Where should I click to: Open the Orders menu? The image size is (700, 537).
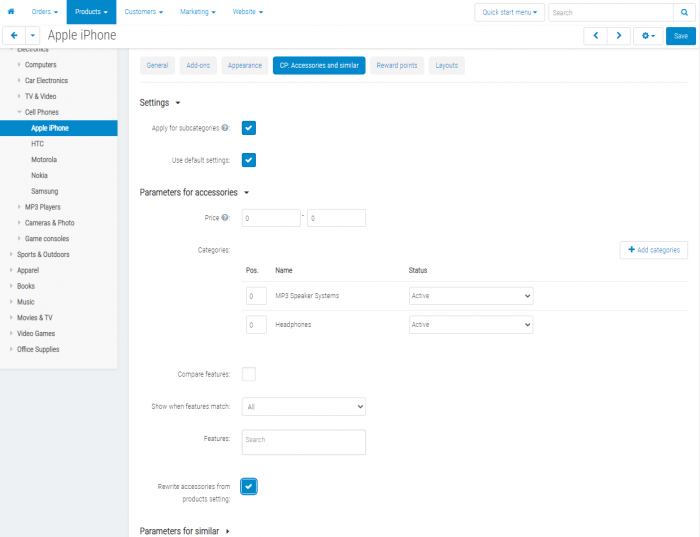point(45,12)
